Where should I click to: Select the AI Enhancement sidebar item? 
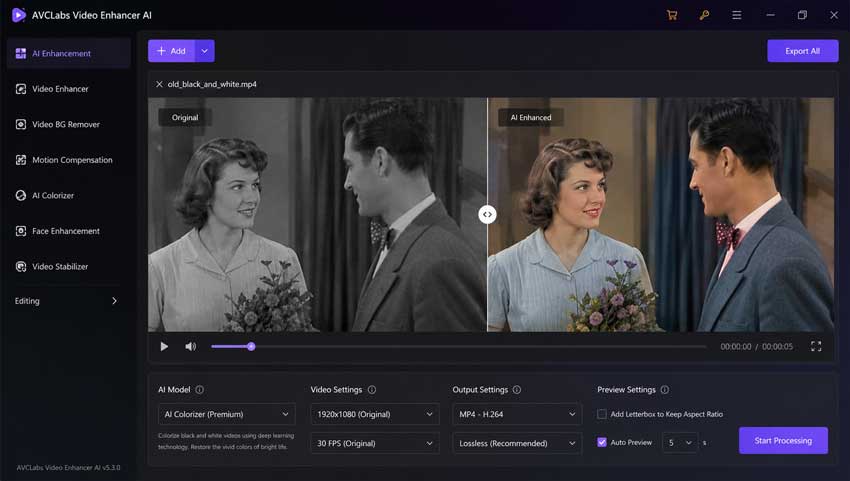[69, 53]
